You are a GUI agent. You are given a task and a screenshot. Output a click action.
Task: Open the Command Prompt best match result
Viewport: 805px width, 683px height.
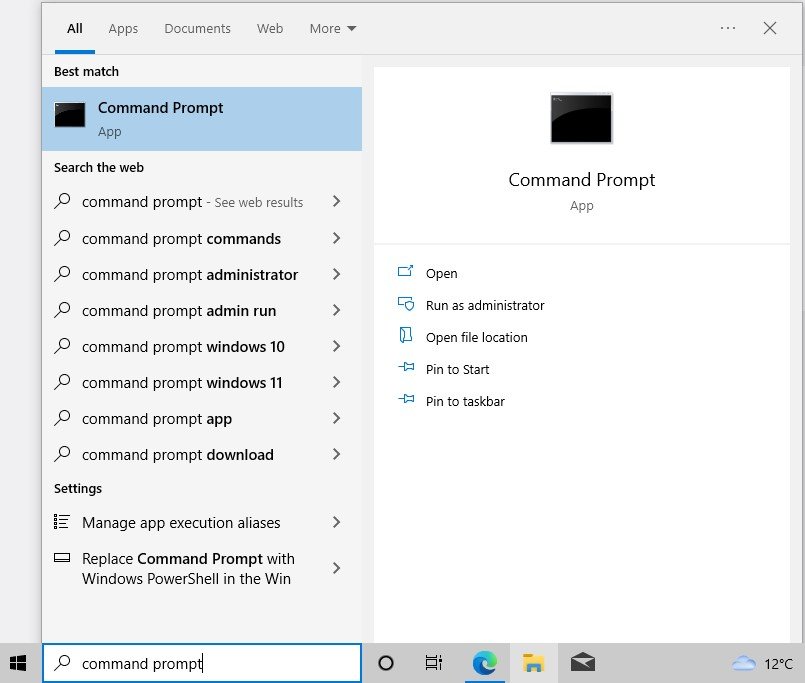202,119
